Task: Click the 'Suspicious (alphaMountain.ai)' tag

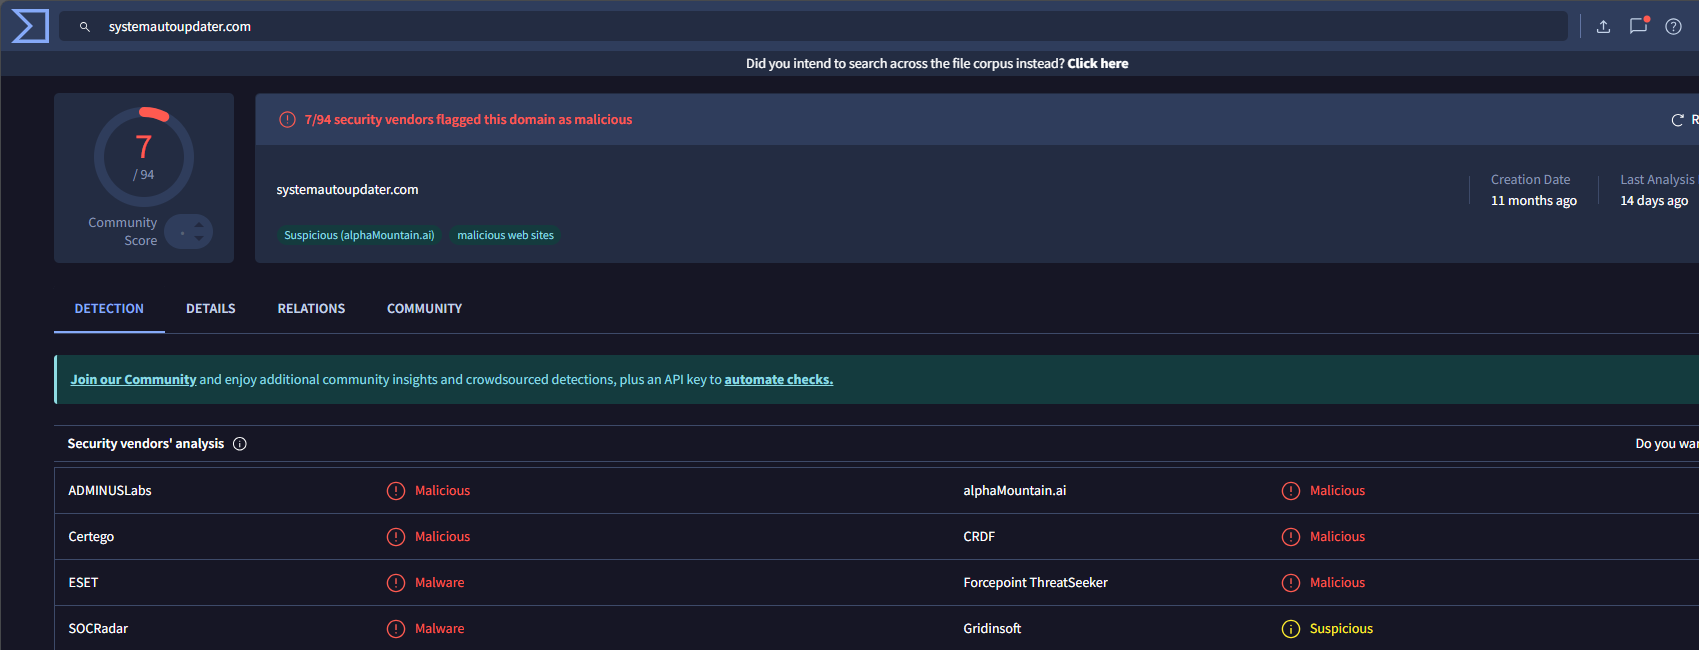Action: coord(359,236)
